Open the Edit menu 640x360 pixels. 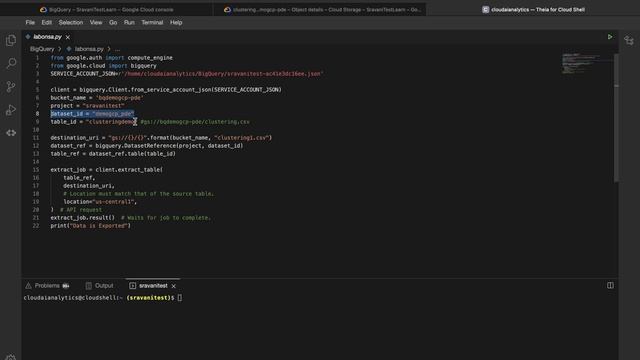pyautogui.click(x=47, y=22)
